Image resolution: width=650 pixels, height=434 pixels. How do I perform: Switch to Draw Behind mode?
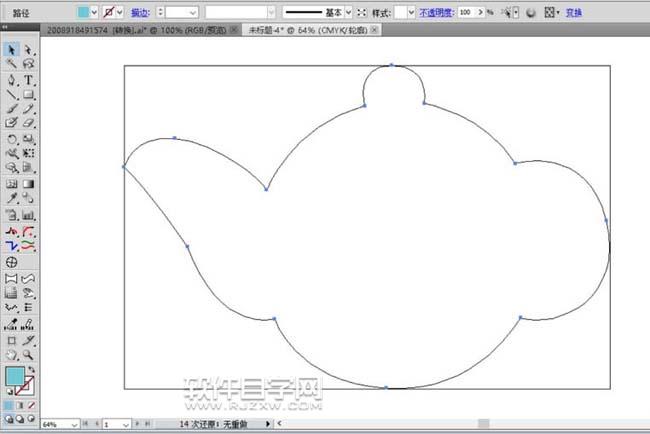point(19,419)
